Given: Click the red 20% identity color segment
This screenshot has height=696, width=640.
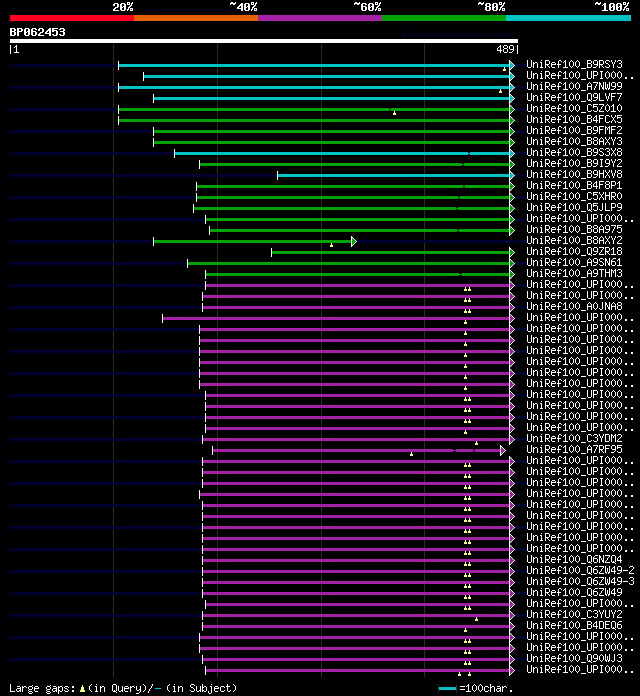Looking at the screenshot, I should [72, 18].
